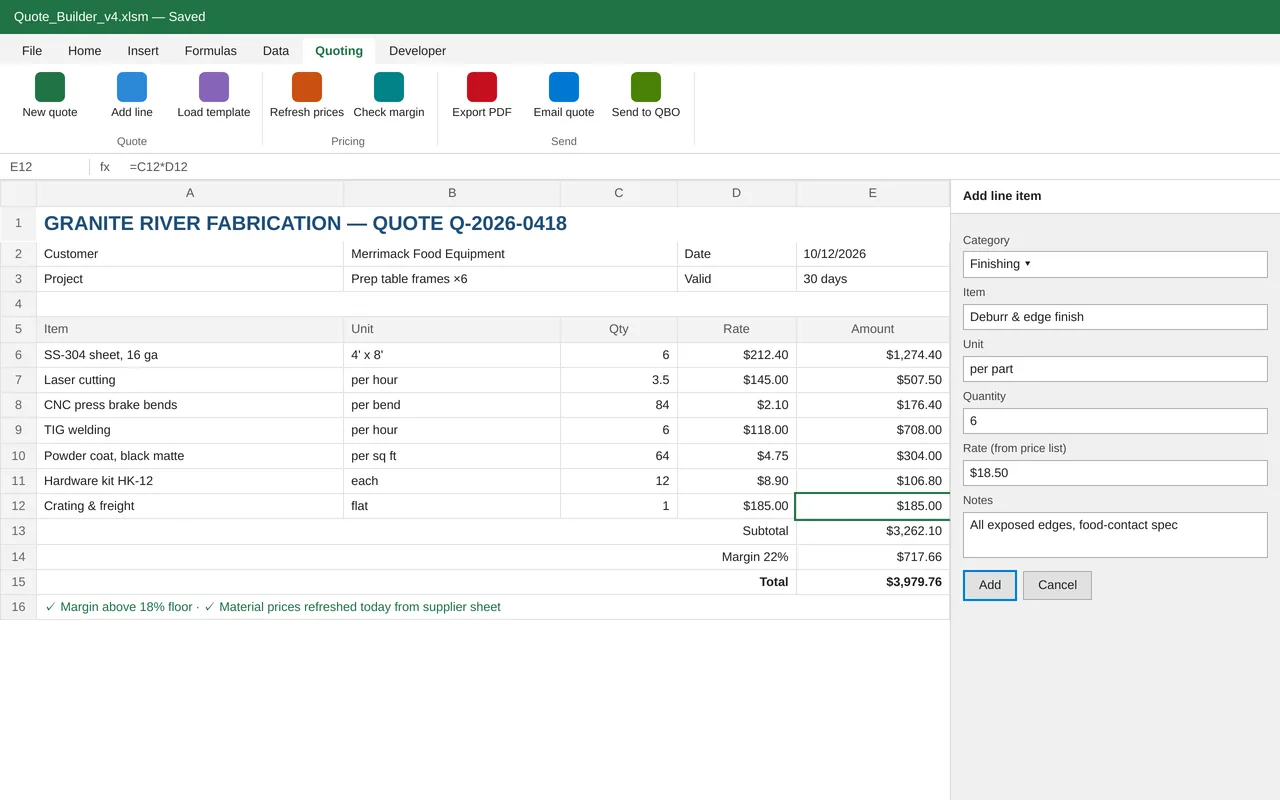Click the Add line ribbon icon
The width and height of the screenshot is (1280, 800).
coord(132,87)
